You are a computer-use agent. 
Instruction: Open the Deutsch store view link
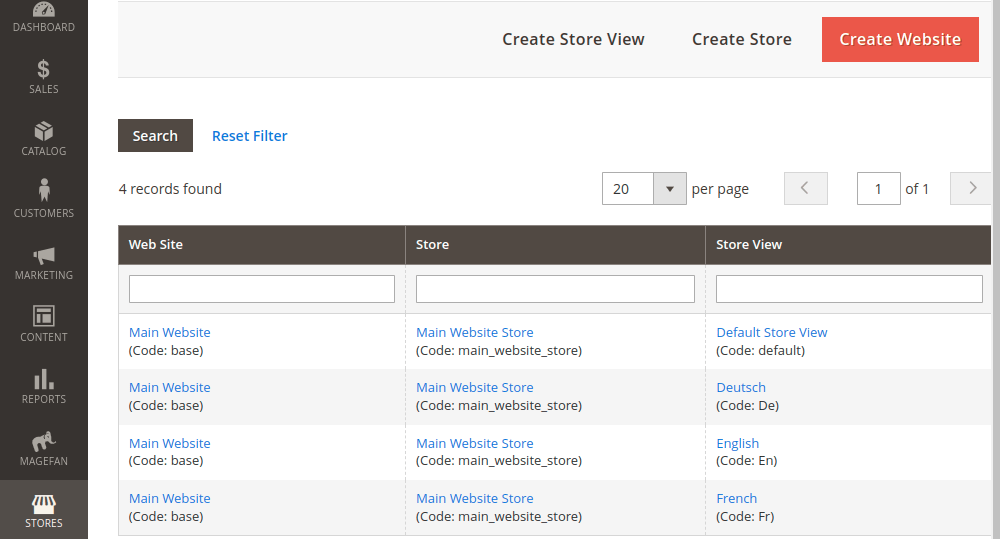tap(741, 387)
